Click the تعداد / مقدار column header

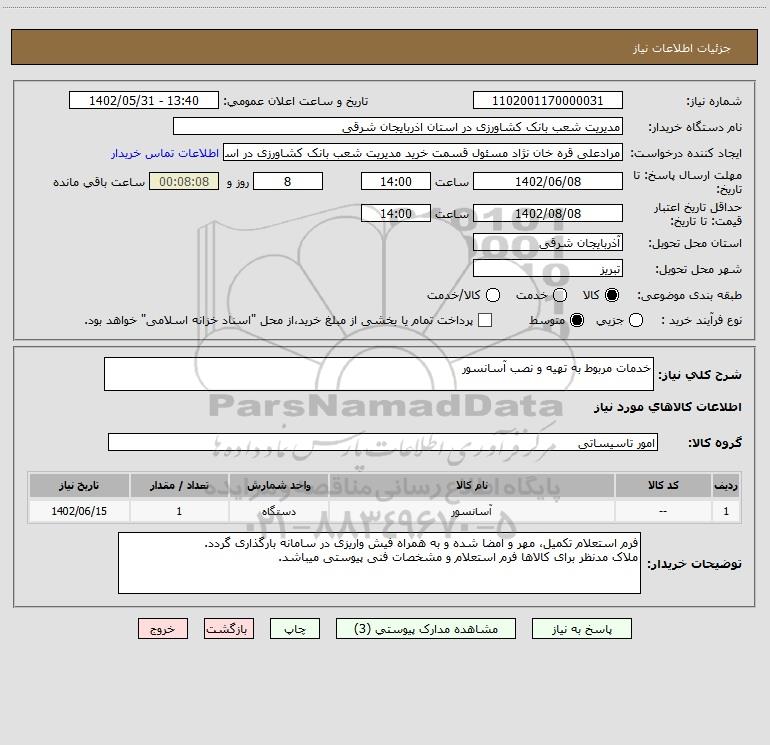[x=179, y=485]
